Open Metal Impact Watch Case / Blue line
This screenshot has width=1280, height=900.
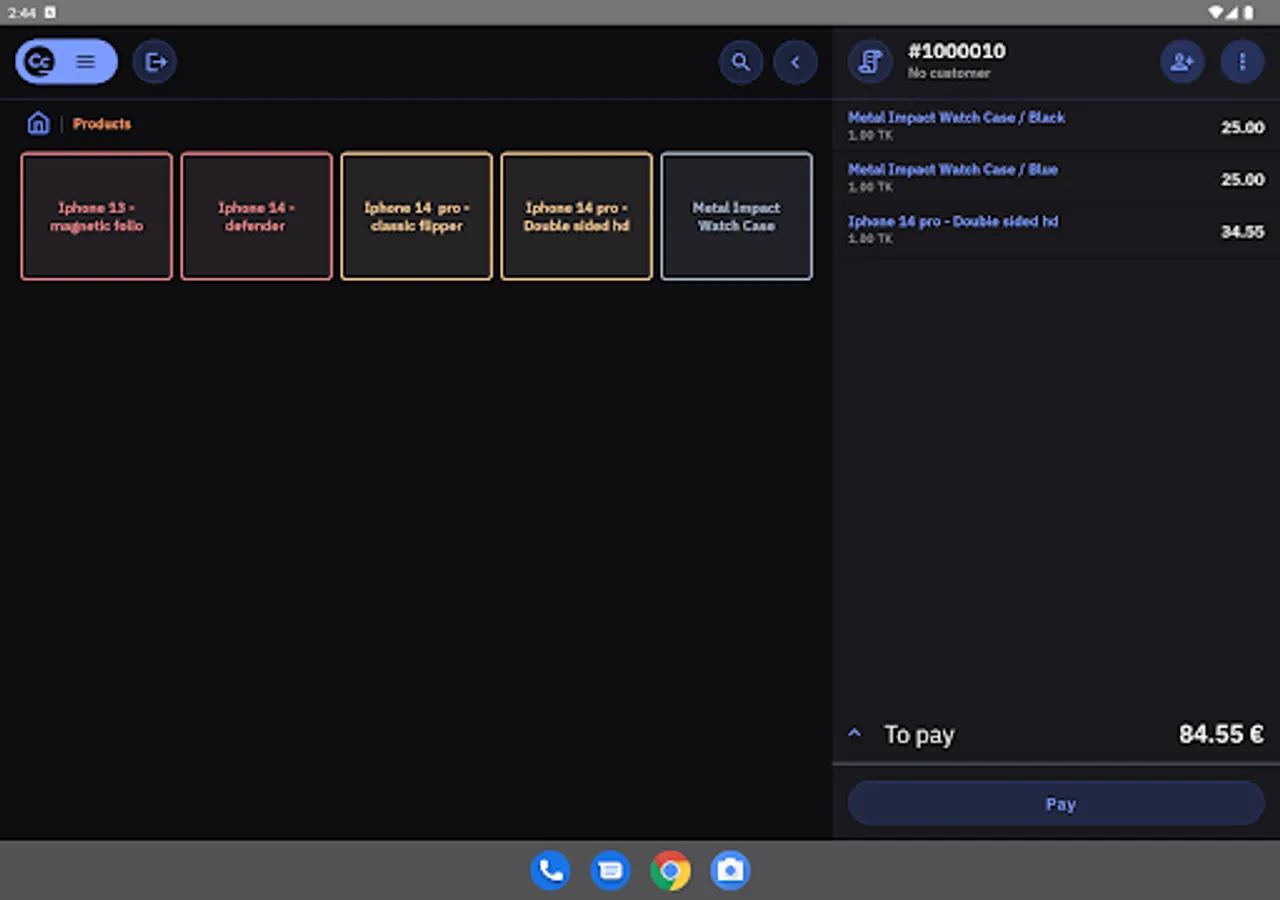tap(1056, 178)
